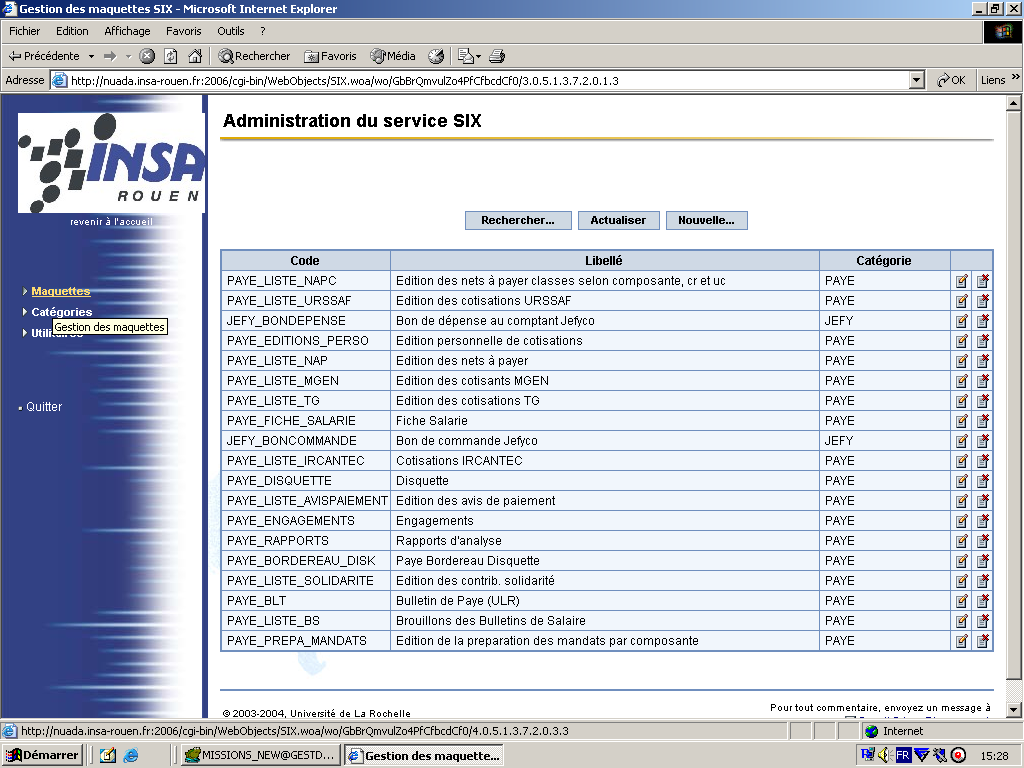This screenshot has height=768, width=1024.
Task: Expand the forward history dropdown arrow
Action: tap(128, 56)
